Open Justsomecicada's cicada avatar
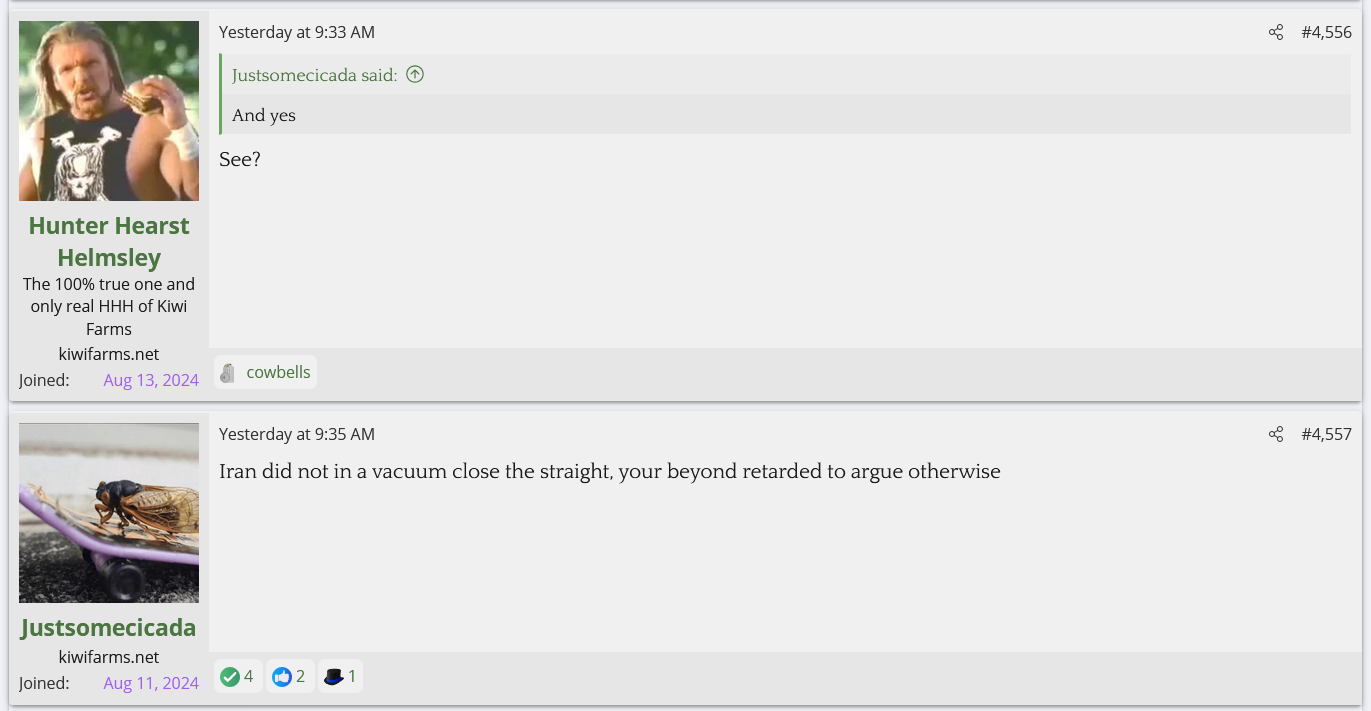Image resolution: width=1371 pixels, height=711 pixels. coord(109,513)
